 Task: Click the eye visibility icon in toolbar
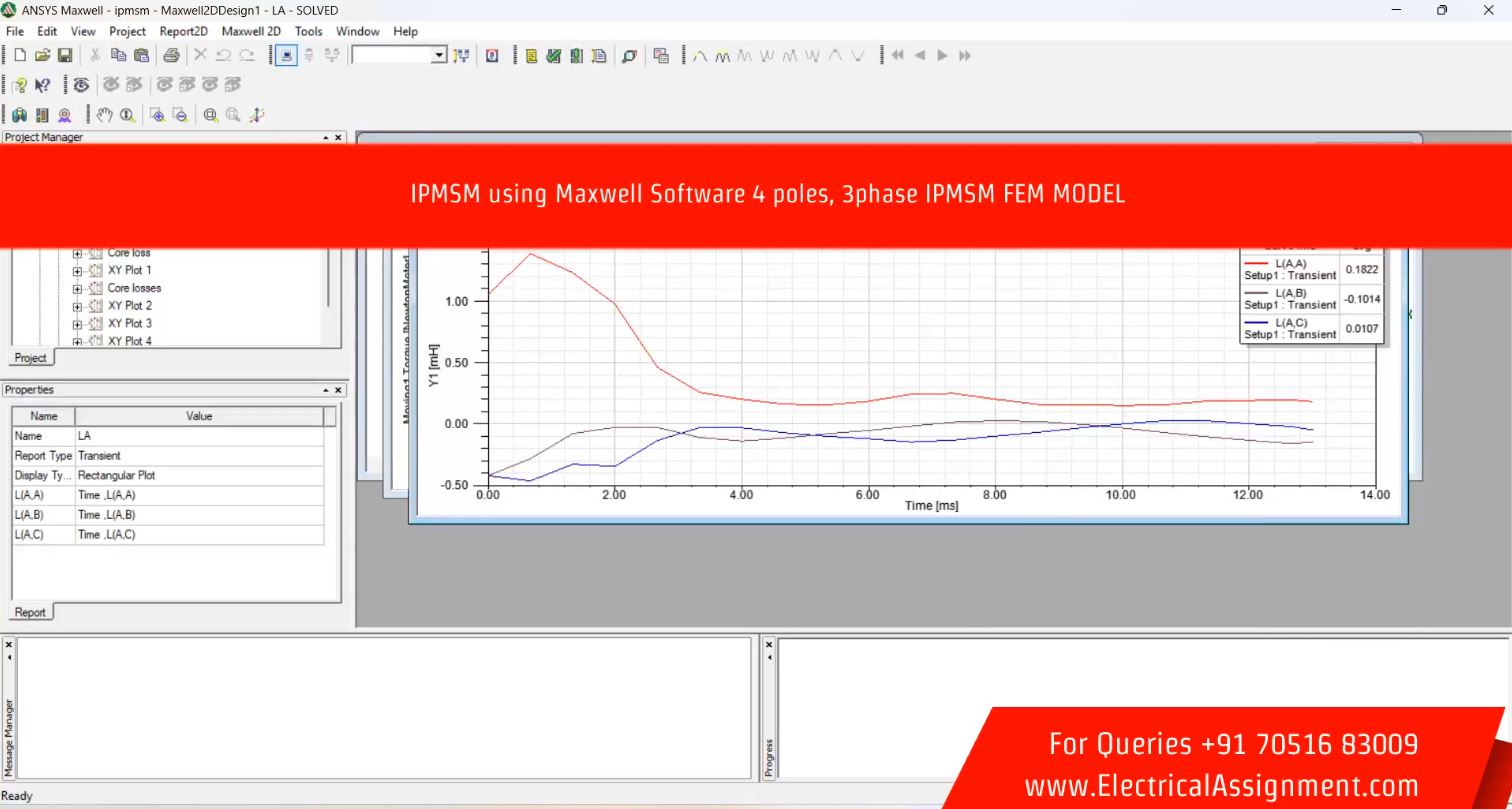click(x=81, y=85)
